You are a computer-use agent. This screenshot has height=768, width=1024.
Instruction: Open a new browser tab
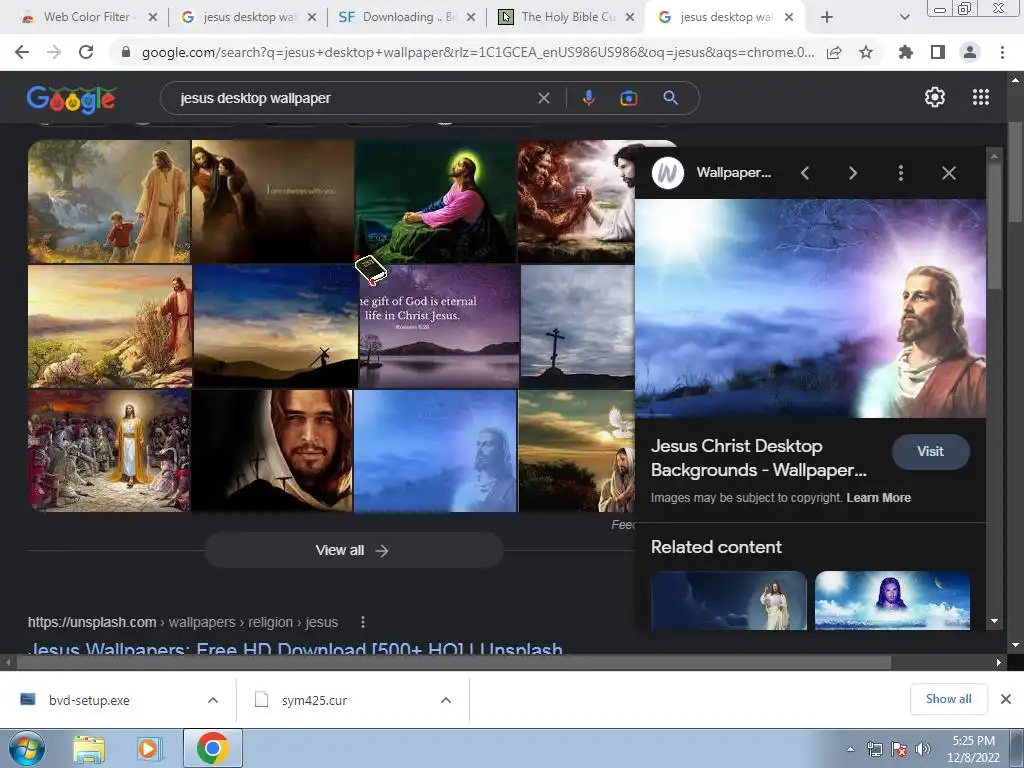click(x=827, y=17)
